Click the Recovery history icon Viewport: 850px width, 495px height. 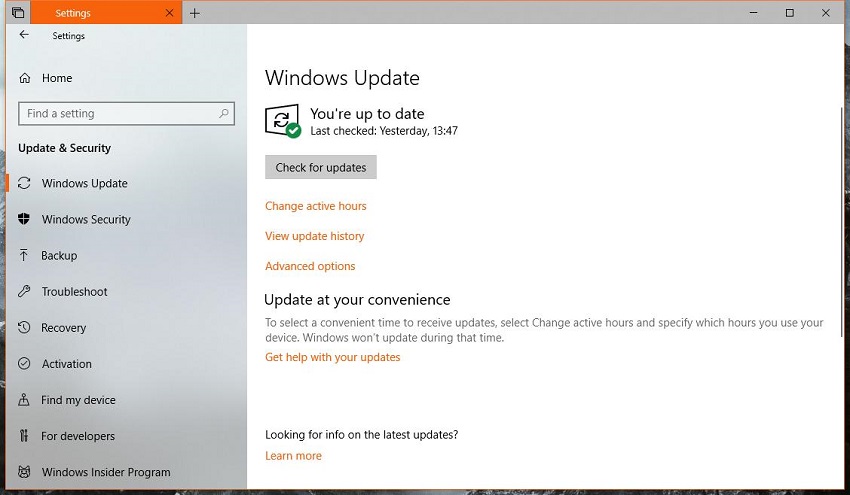click(24, 328)
